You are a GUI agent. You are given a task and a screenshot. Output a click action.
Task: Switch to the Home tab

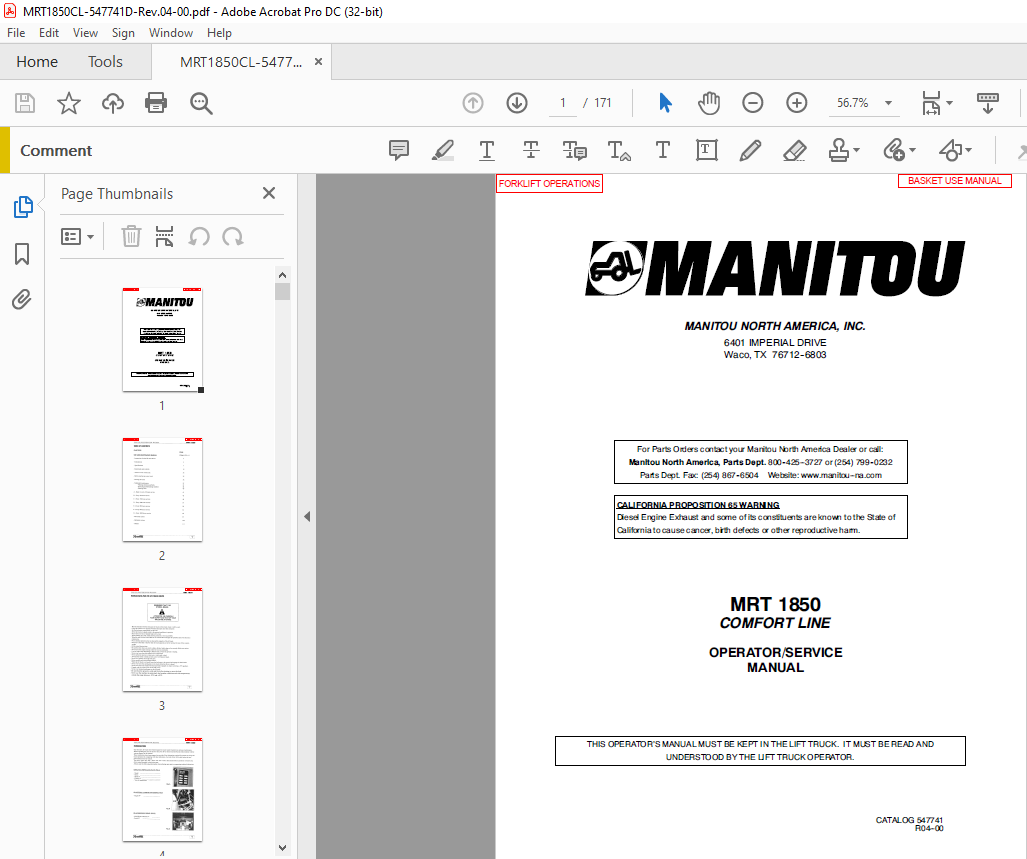37,62
